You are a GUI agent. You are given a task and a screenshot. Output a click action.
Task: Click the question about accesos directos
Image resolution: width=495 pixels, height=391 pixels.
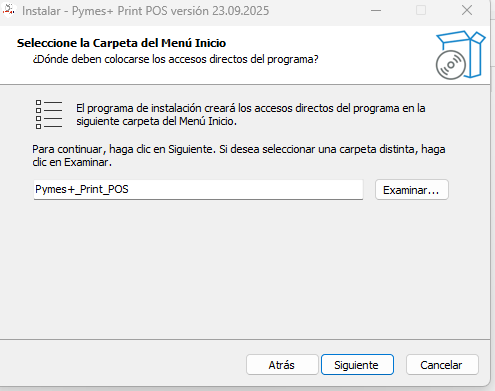pos(175,59)
